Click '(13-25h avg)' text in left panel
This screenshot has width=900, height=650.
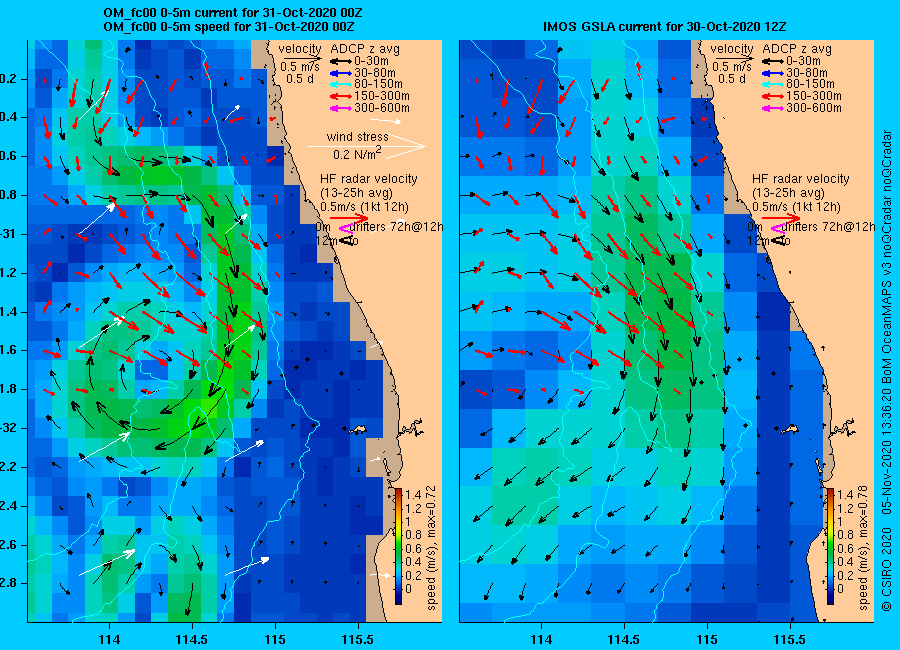coord(356,193)
